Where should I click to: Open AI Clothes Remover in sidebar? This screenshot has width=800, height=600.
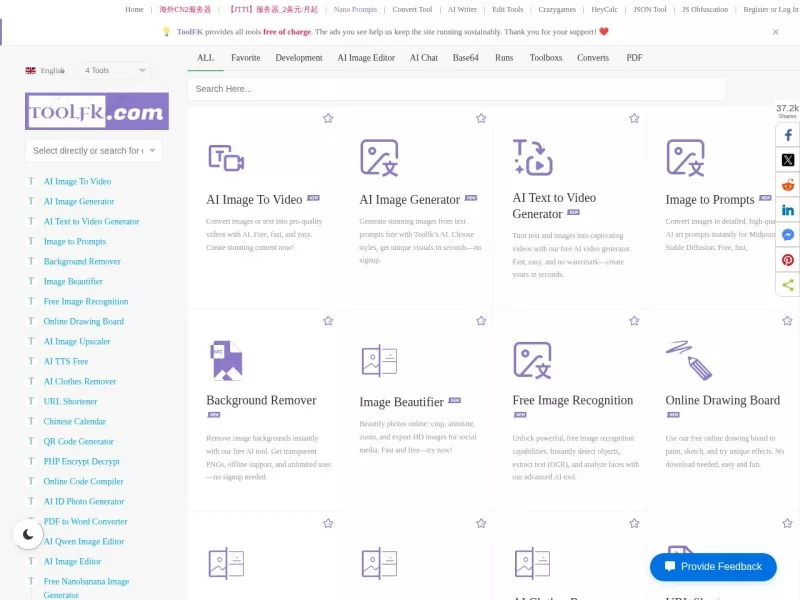[x=80, y=381]
